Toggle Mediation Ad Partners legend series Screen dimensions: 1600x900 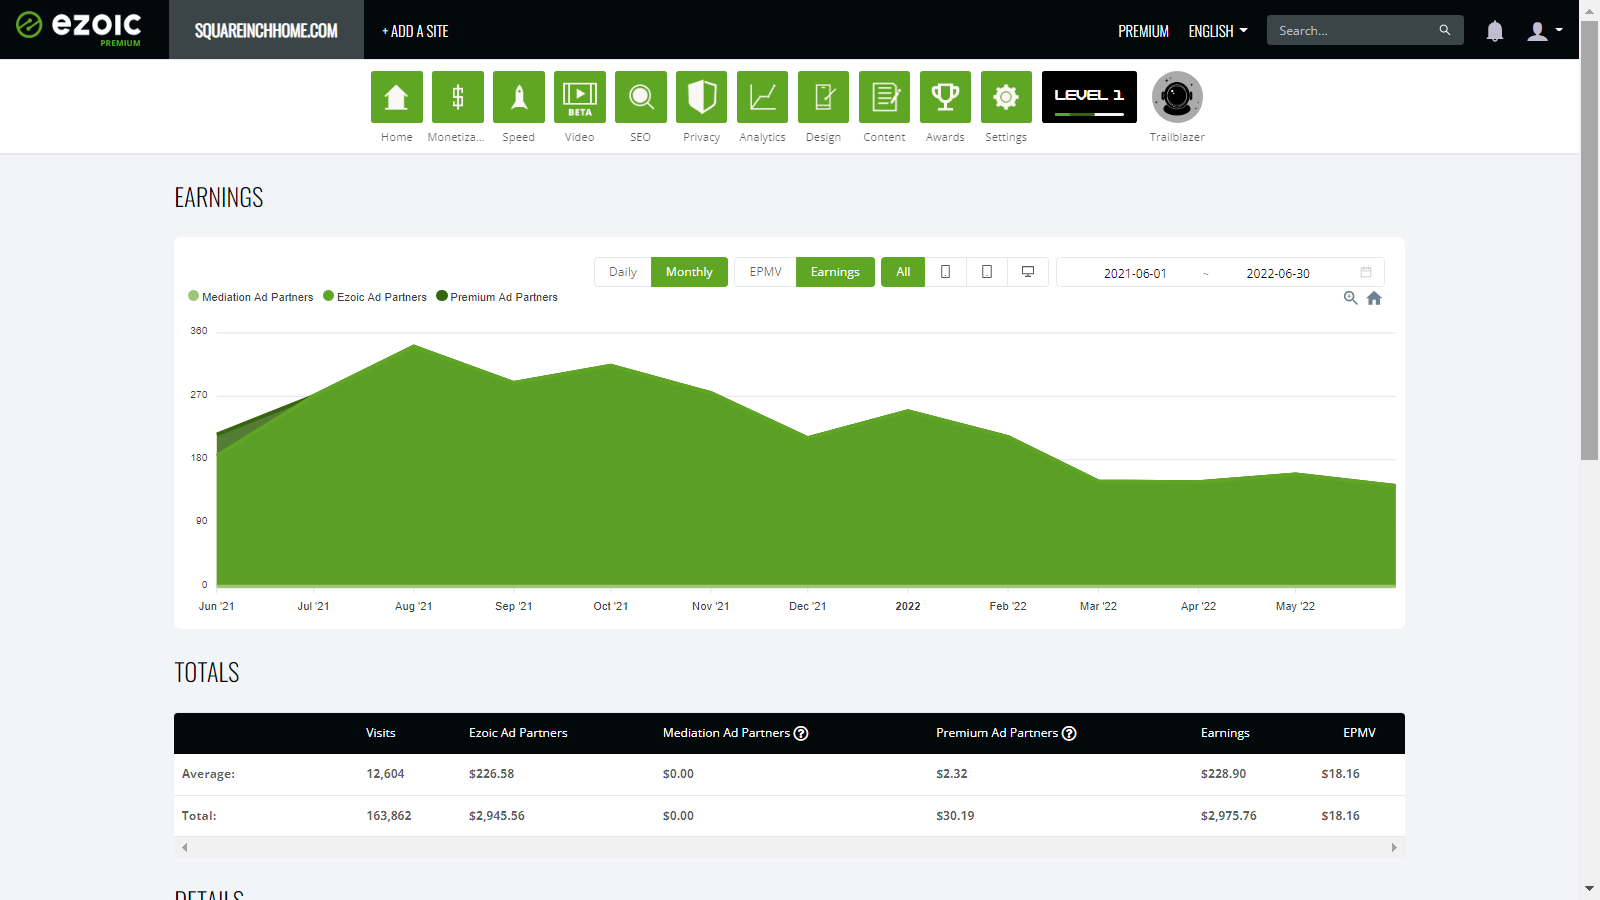click(250, 297)
